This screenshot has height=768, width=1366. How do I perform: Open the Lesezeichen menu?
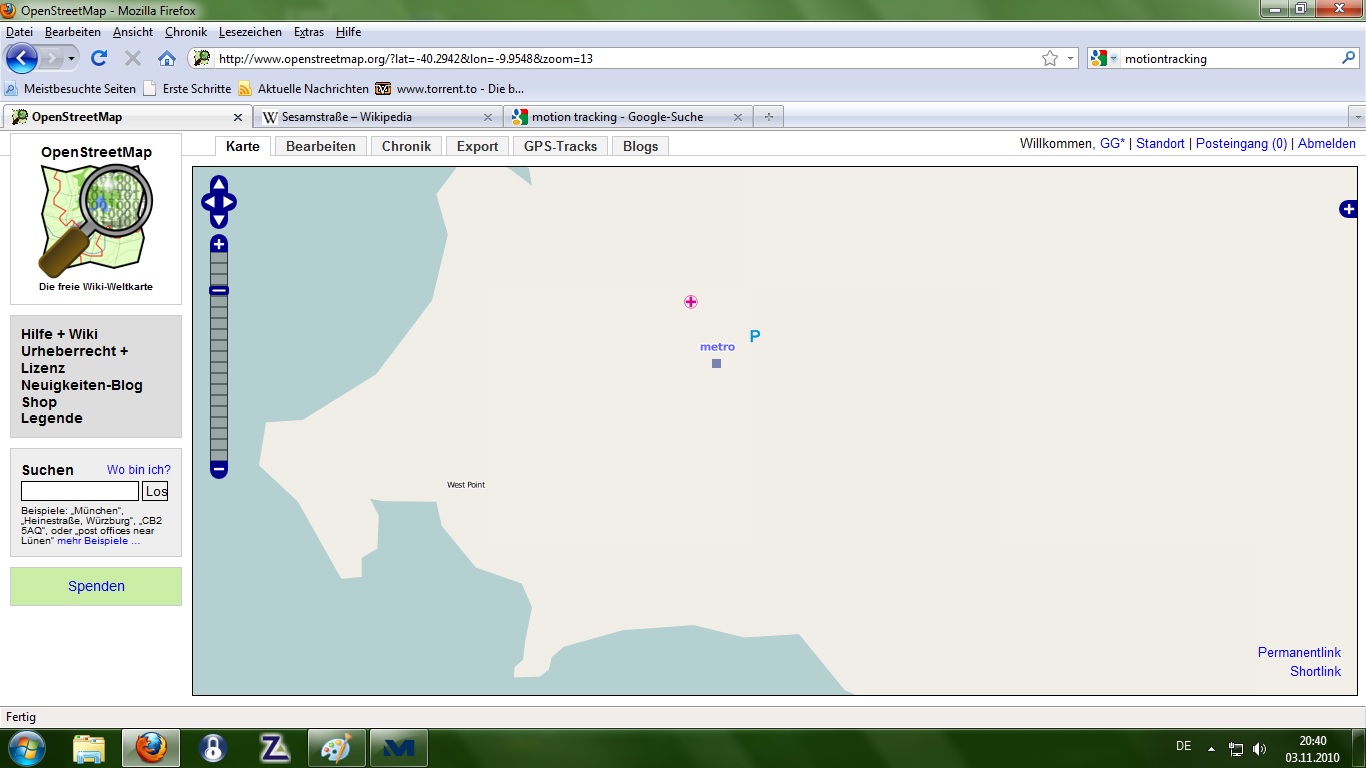click(250, 32)
